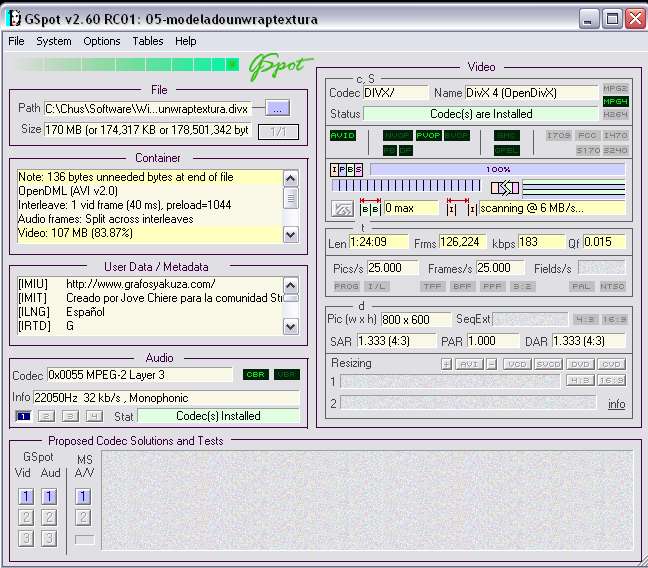Click the MPG4 indicator
Screen dimensions: 648x568
(x=615, y=101)
